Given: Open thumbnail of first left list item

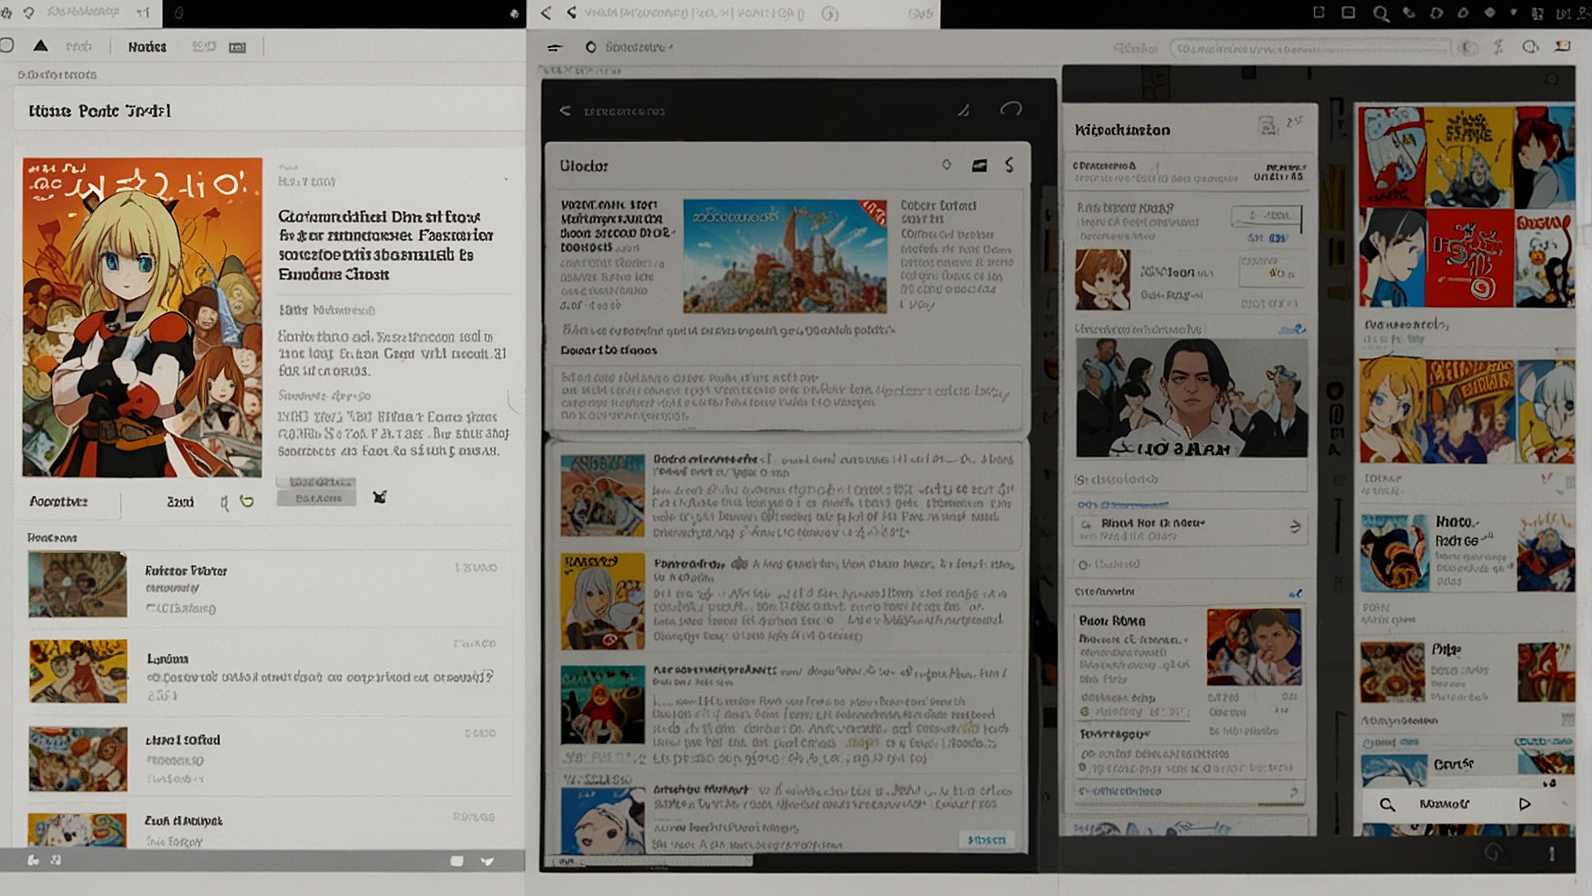Looking at the screenshot, I should click(78, 585).
